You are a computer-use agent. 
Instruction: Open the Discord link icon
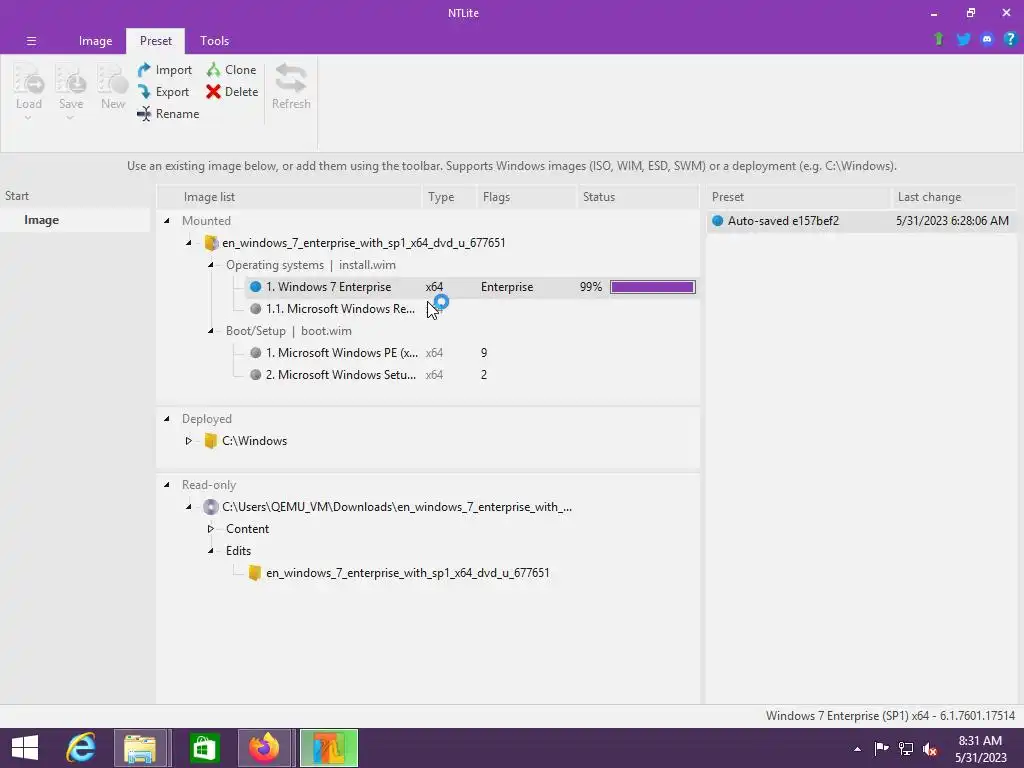click(x=987, y=39)
